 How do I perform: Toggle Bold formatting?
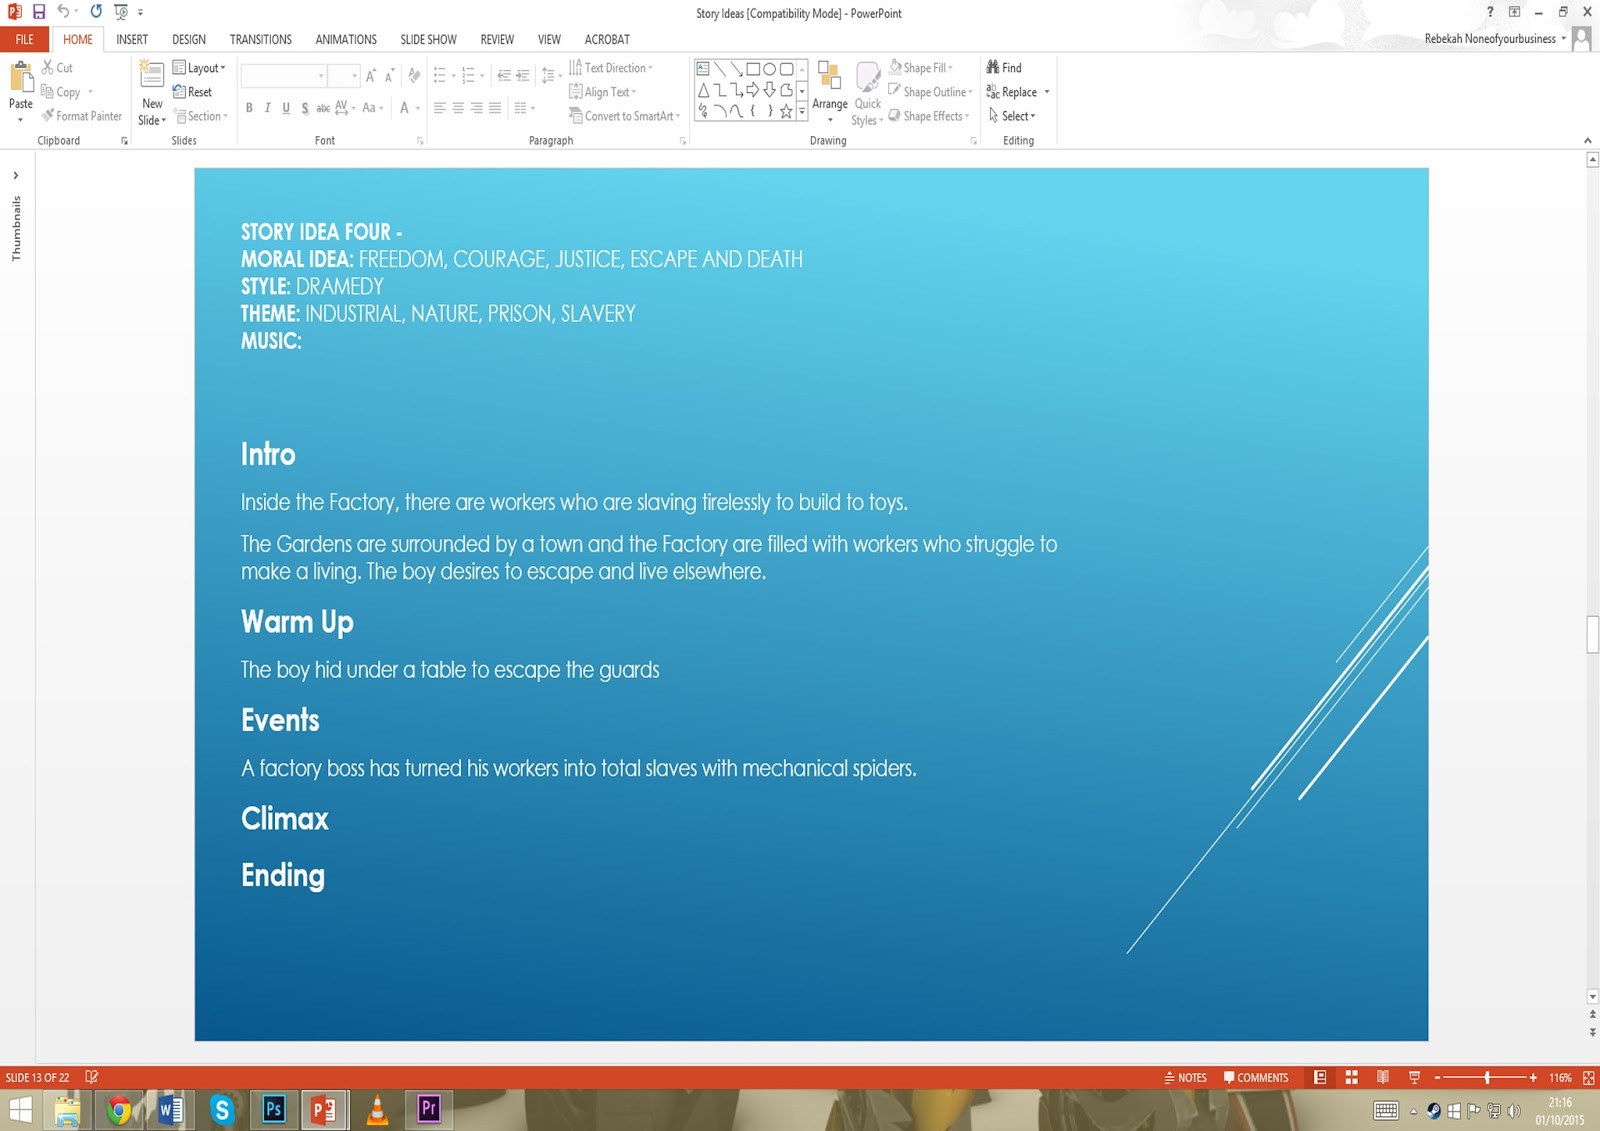[249, 108]
